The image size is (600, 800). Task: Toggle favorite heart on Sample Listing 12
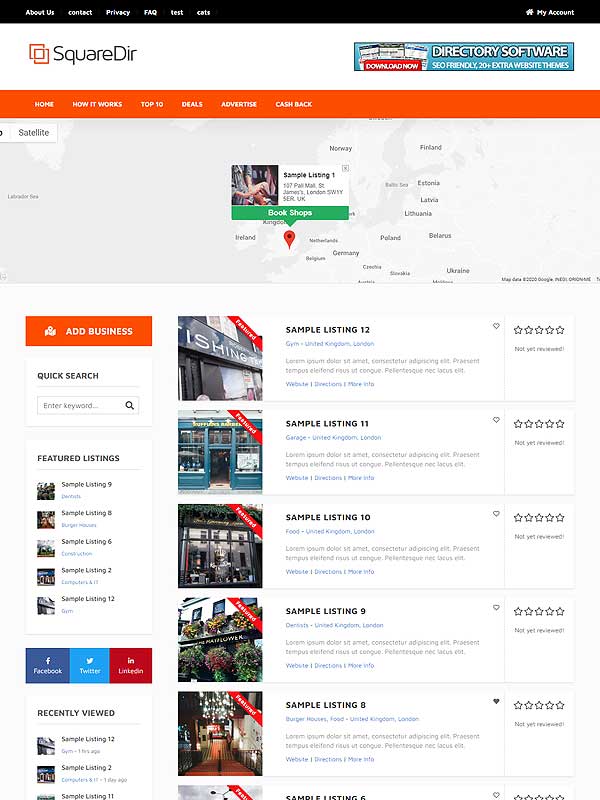coord(496,326)
